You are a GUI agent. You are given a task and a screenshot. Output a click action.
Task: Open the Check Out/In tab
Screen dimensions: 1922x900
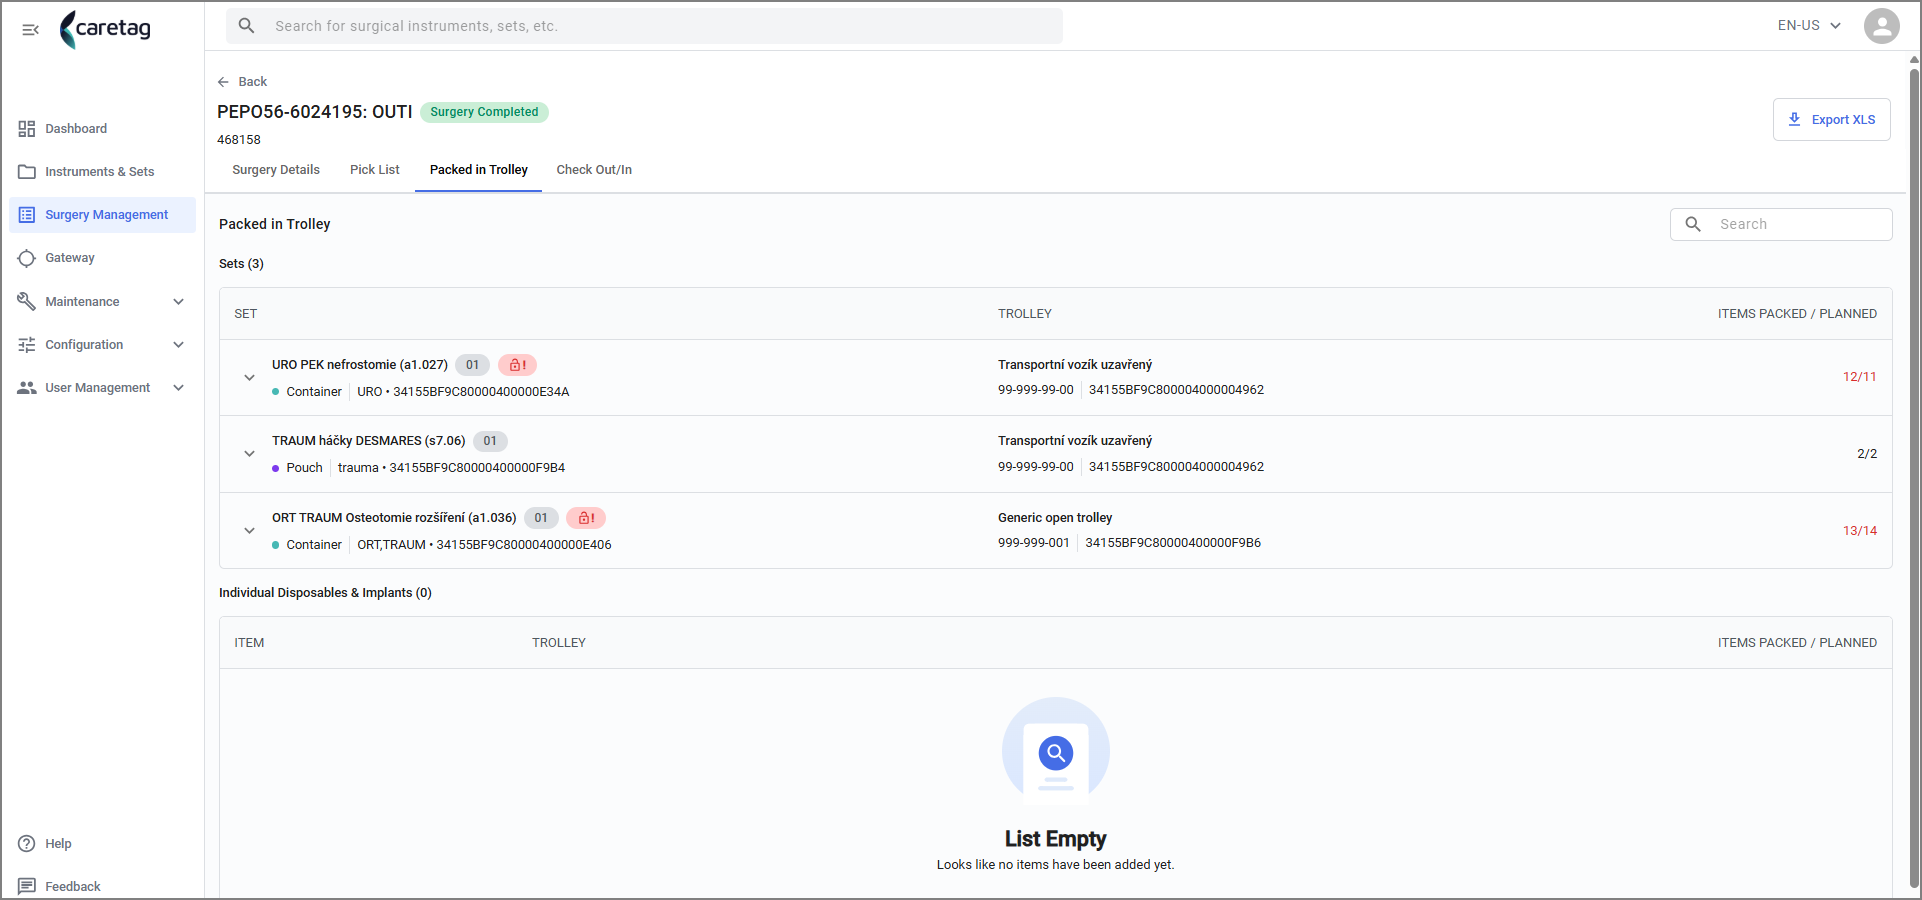(594, 170)
